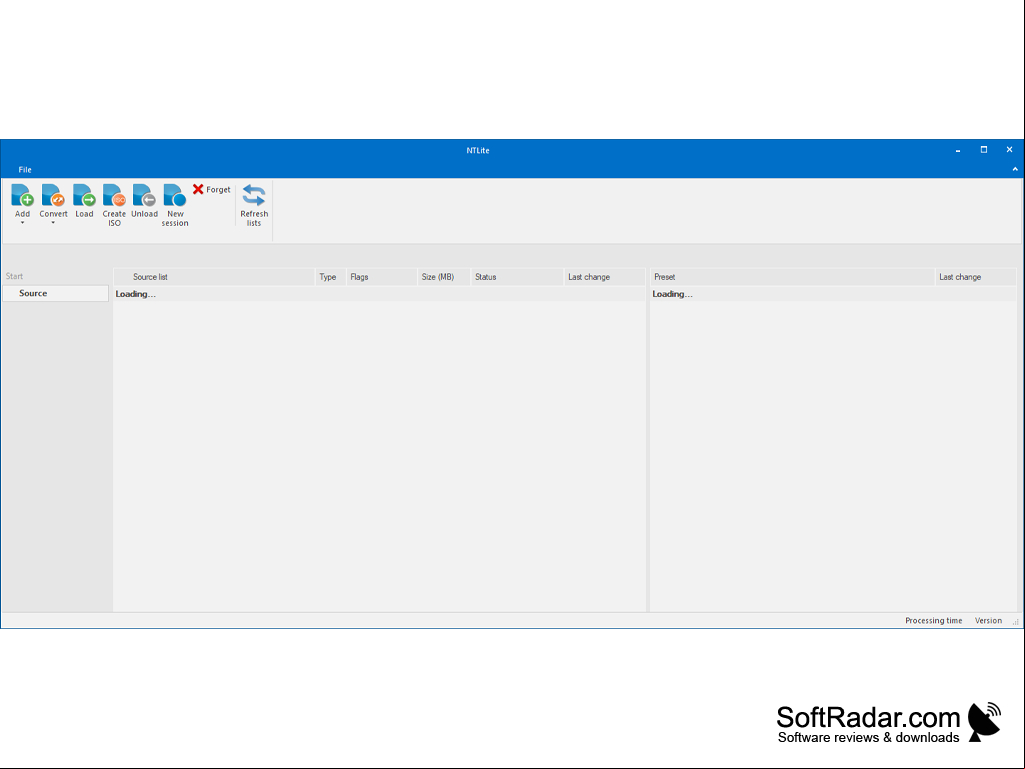Click the Start label in sidebar

[x=14, y=277]
